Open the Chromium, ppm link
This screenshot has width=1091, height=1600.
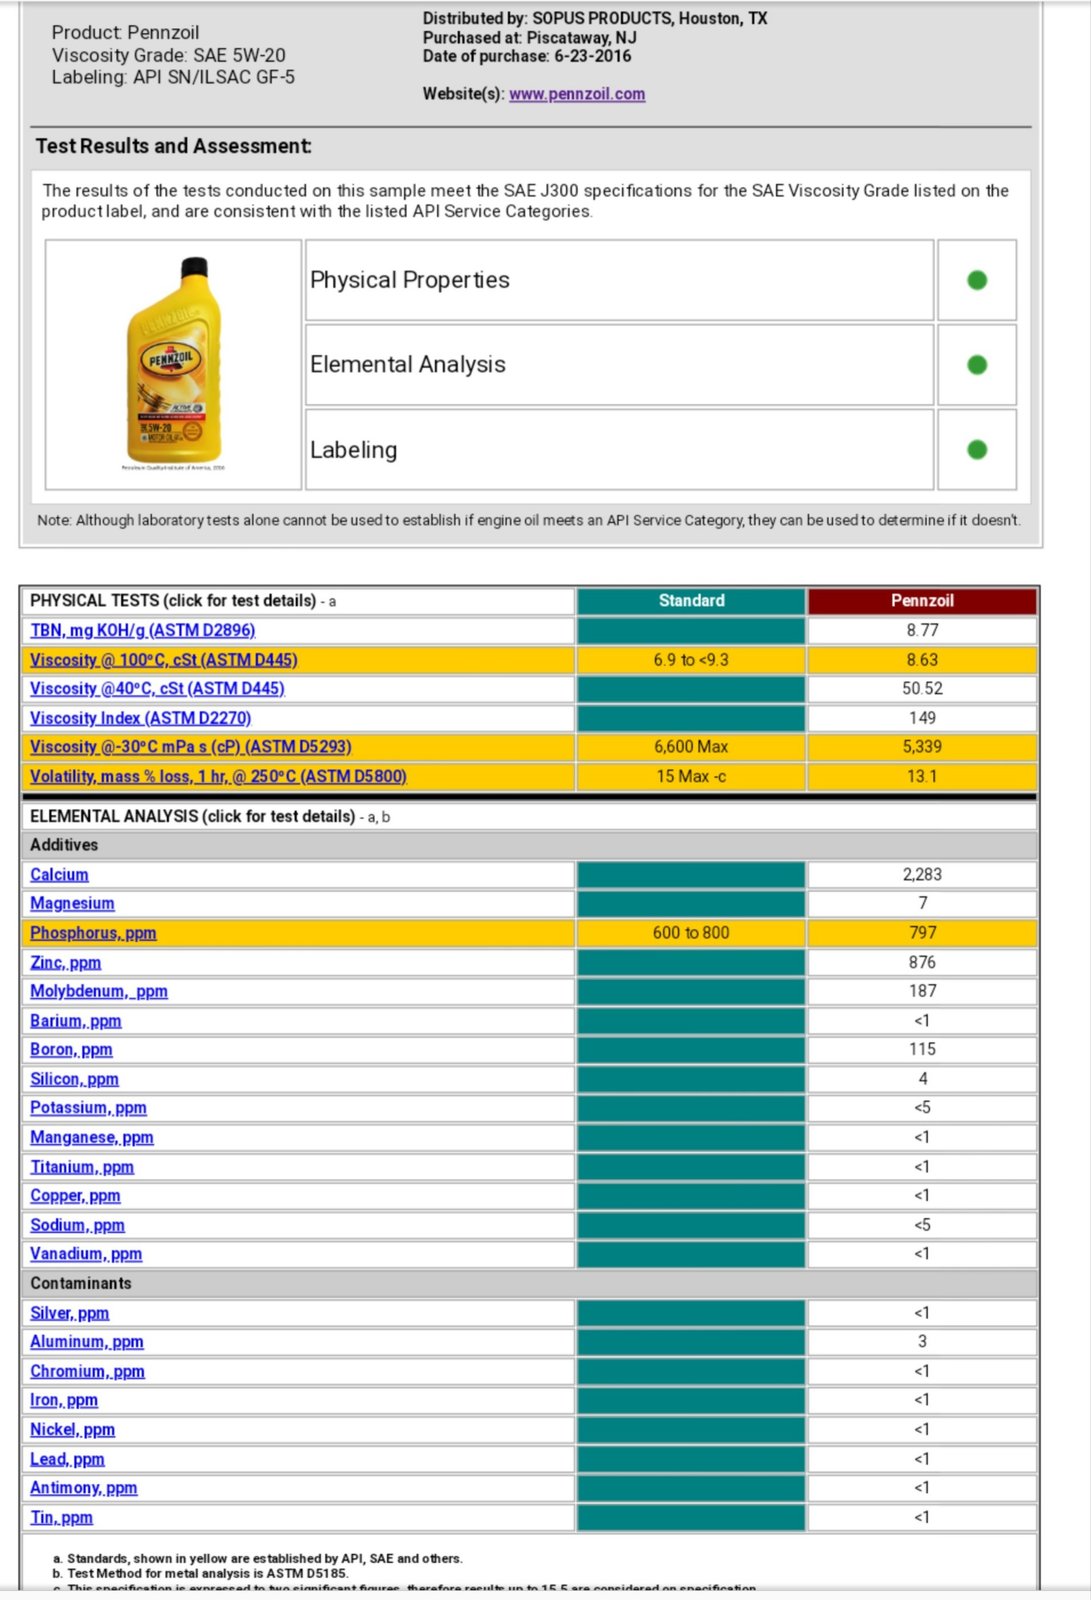click(87, 1372)
